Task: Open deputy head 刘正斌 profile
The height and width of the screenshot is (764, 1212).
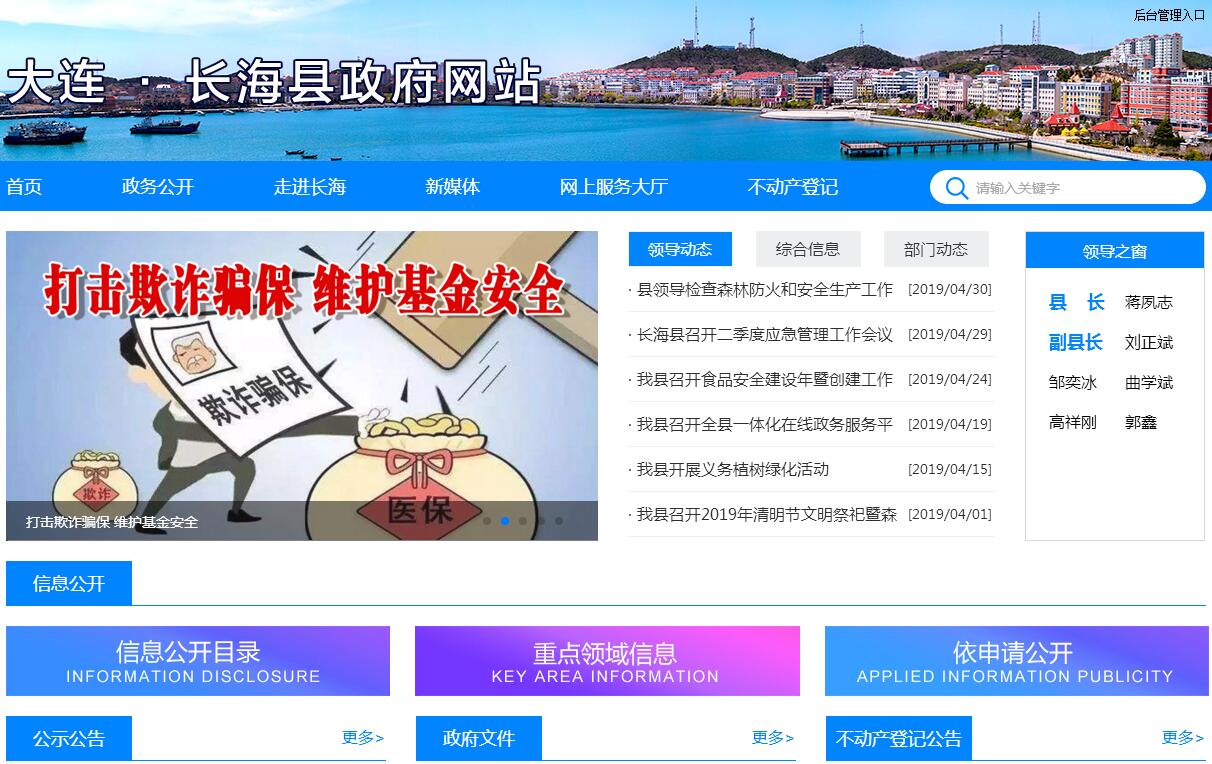Action: point(1149,342)
